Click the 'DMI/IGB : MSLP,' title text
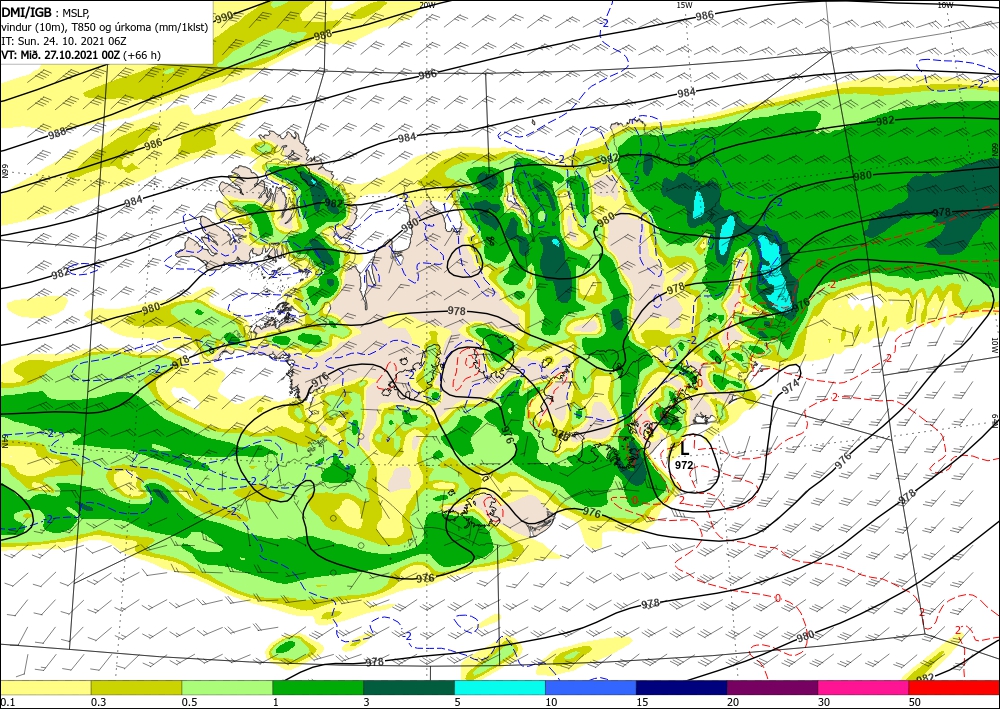 [x=45, y=11]
